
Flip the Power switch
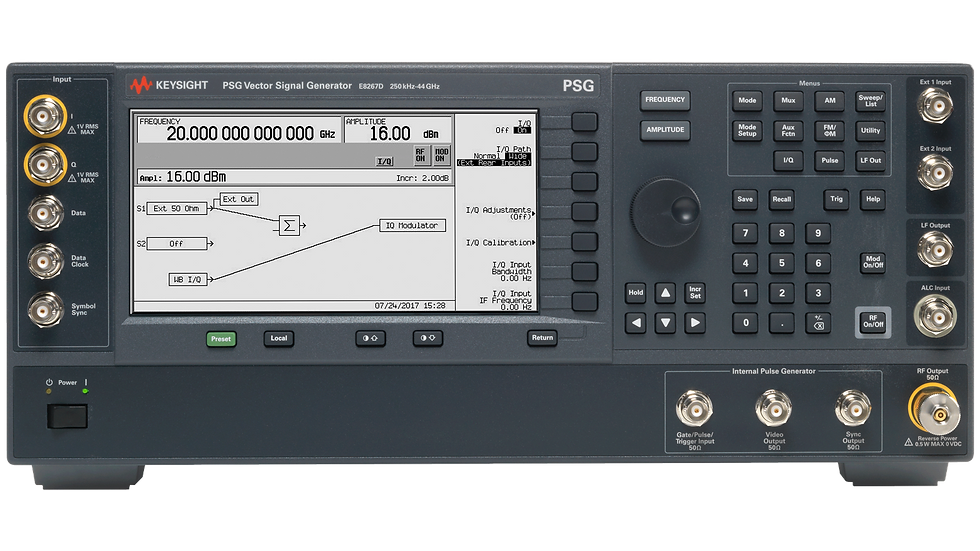68,416
